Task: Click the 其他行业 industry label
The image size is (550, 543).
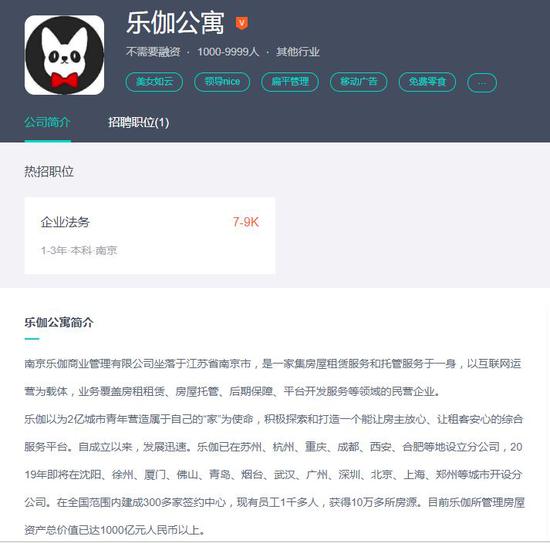Action: pyautogui.click(x=297, y=52)
